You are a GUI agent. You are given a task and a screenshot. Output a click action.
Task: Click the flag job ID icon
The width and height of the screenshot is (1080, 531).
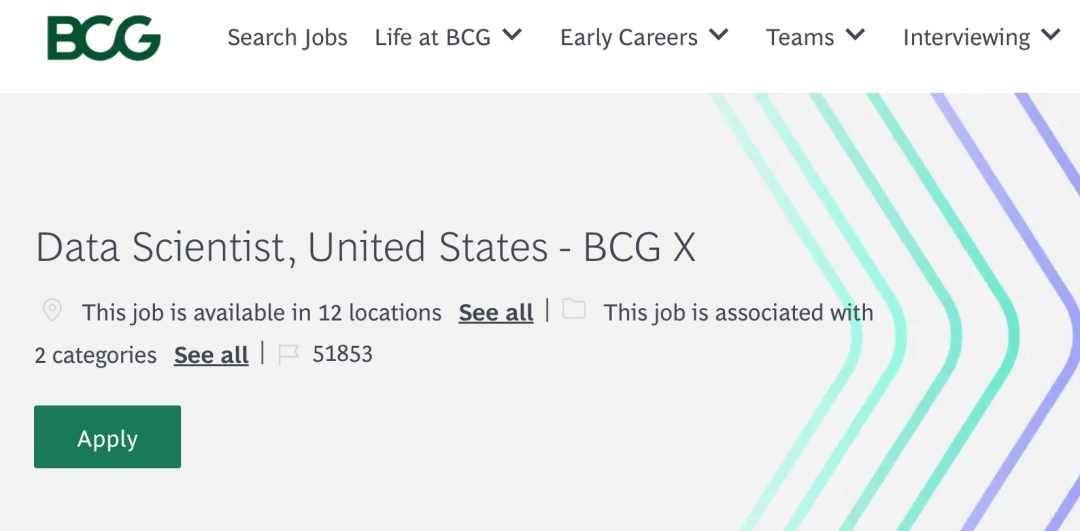coord(289,355)
